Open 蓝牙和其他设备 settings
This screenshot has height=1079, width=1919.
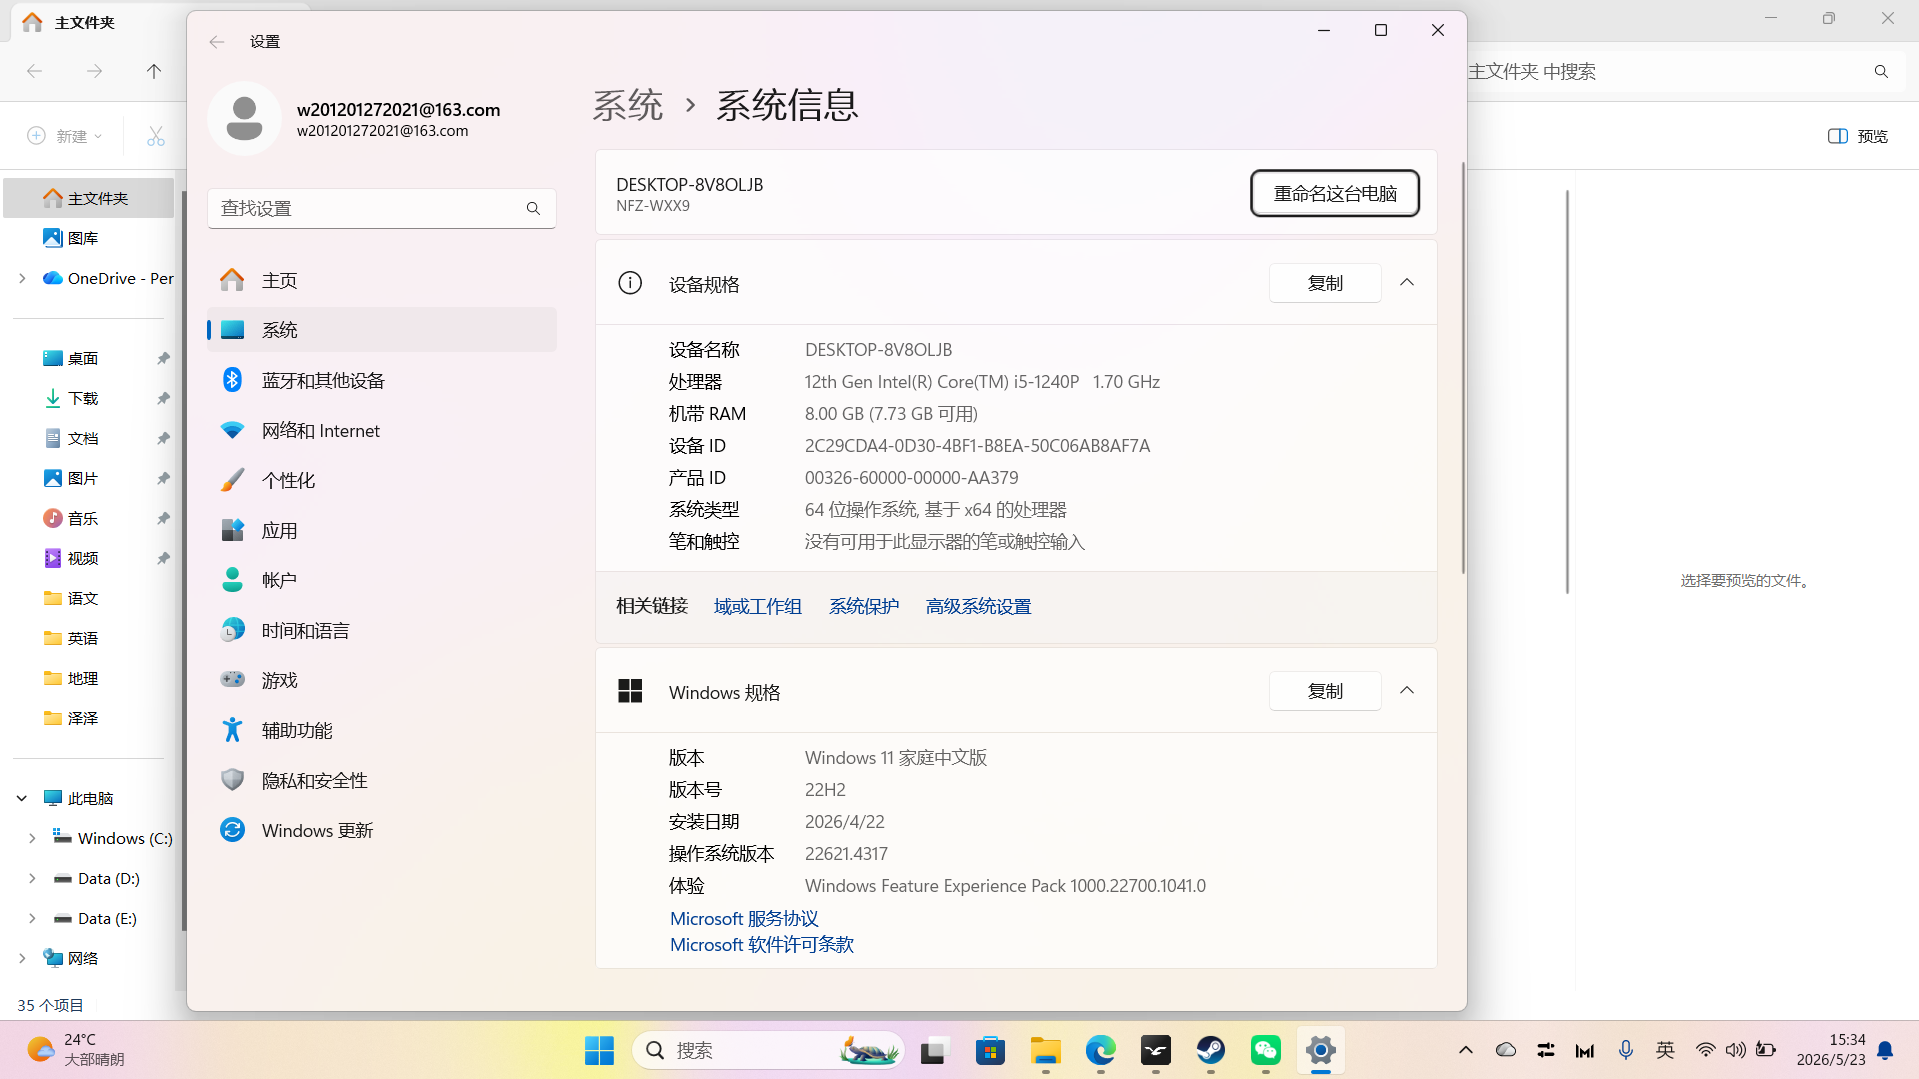(381, 380)
